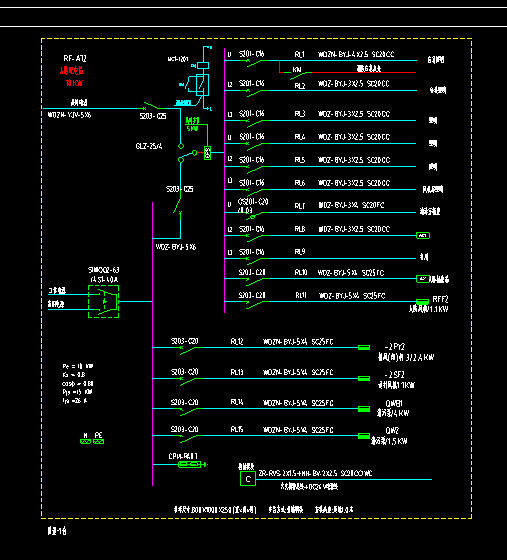The width and height of the screenshot is (507, 560).
Task: Select the green outlined box ending RL8 line
Action: [423, 235]
